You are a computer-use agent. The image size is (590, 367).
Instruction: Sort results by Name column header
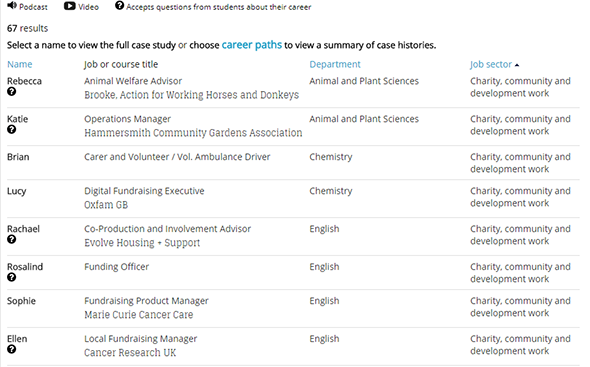coord(20,64)
